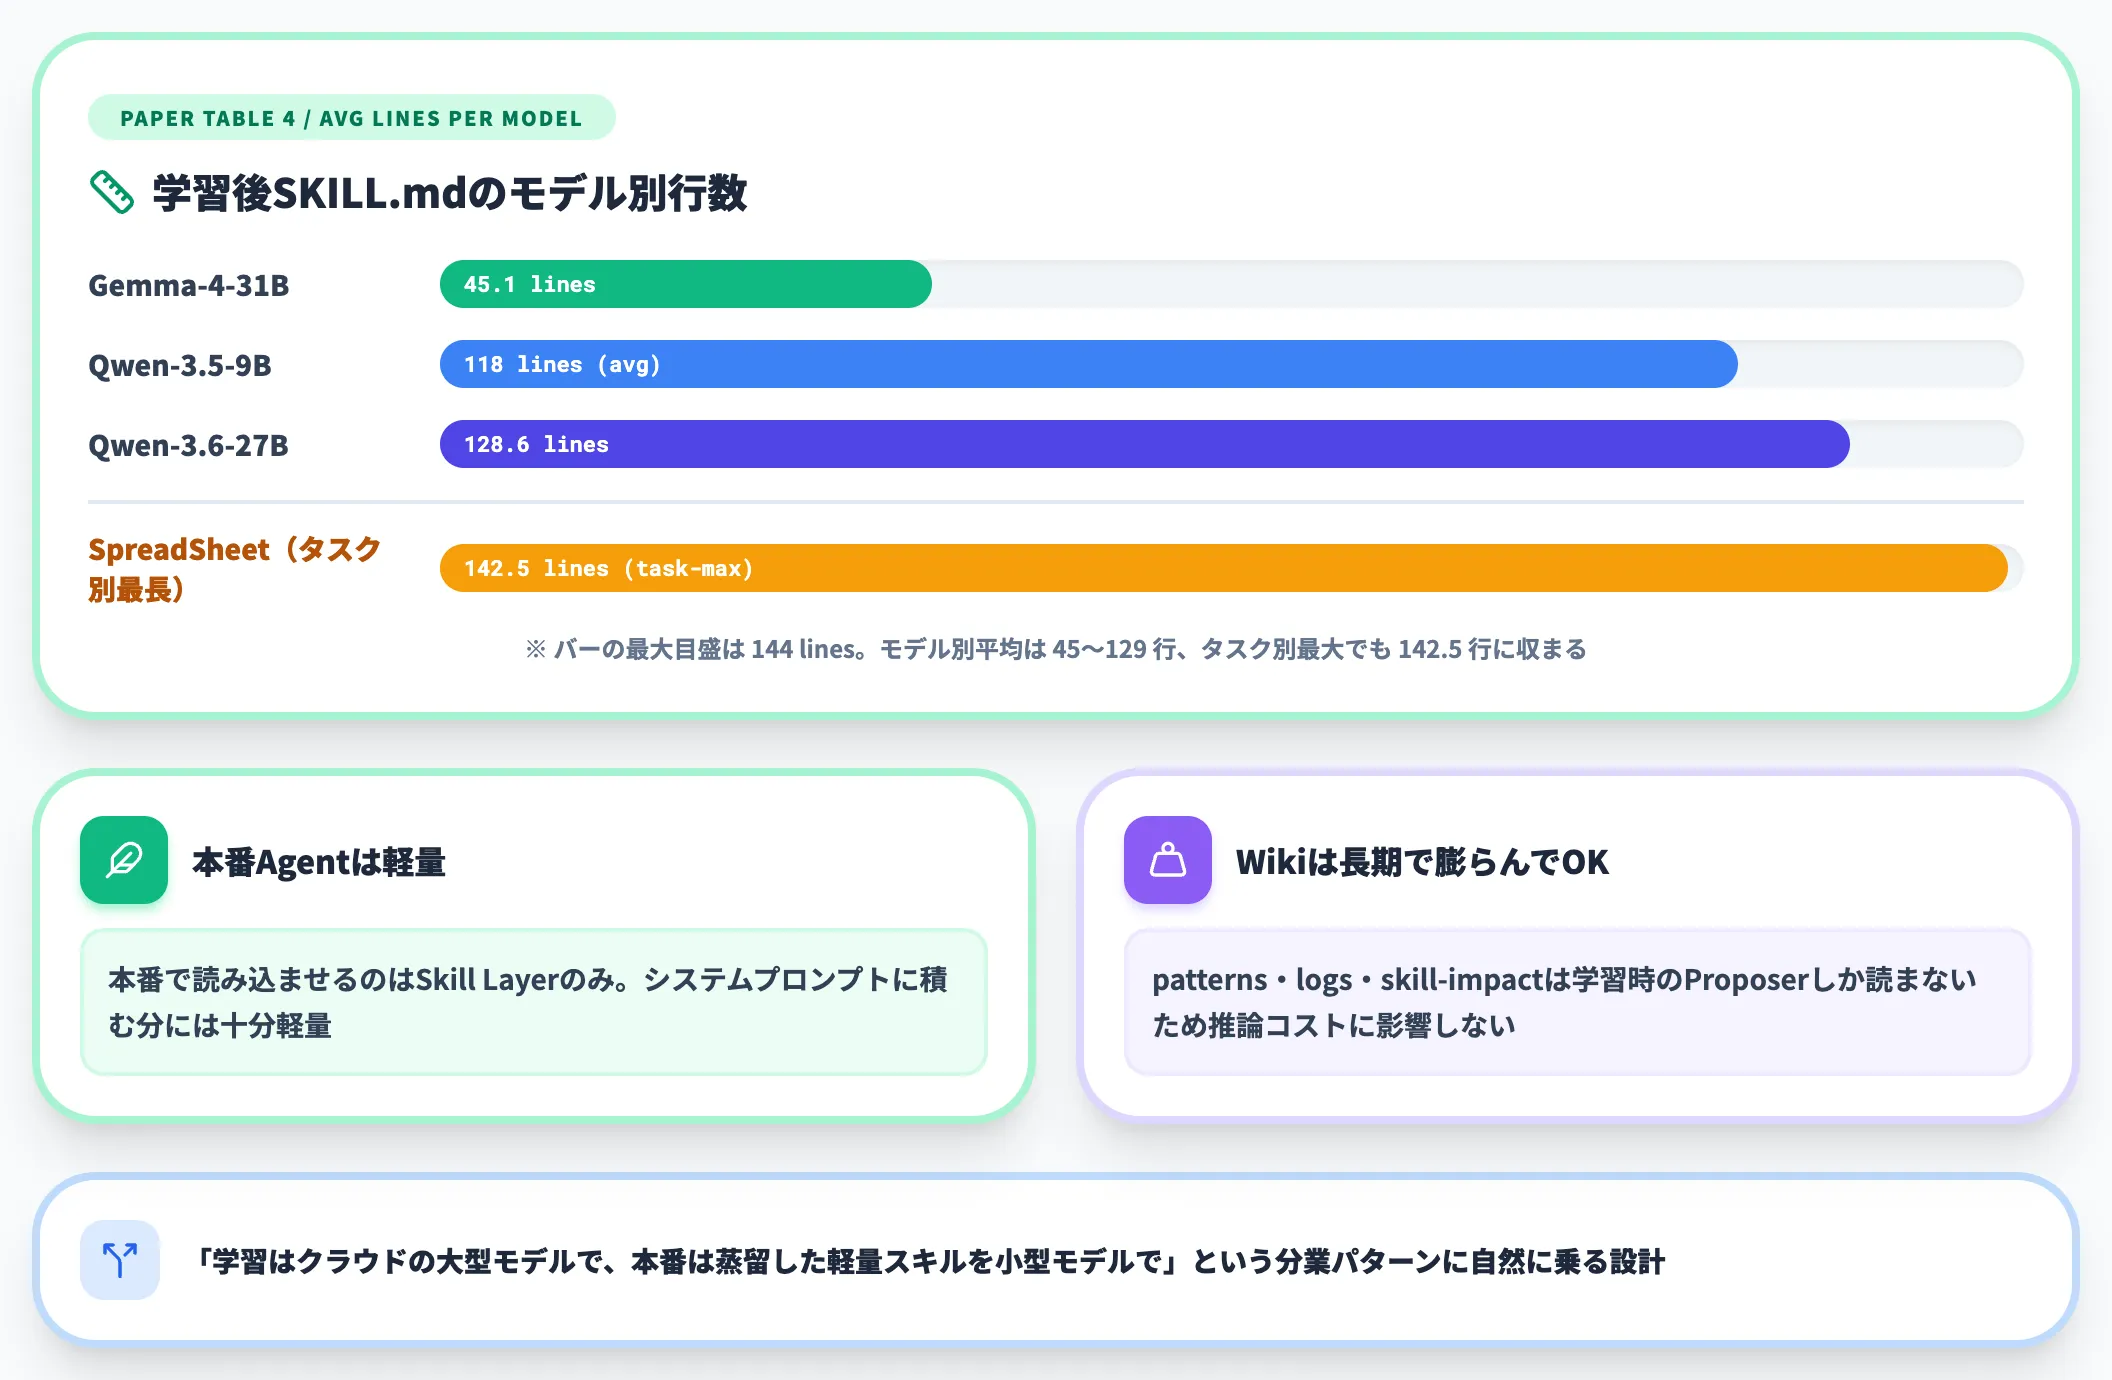Image resolution: width=2112 pixels, height=1380 pixels.
Task: Click the patterns・logs・skill-impact description box
Action: tap(1577, 1002)
